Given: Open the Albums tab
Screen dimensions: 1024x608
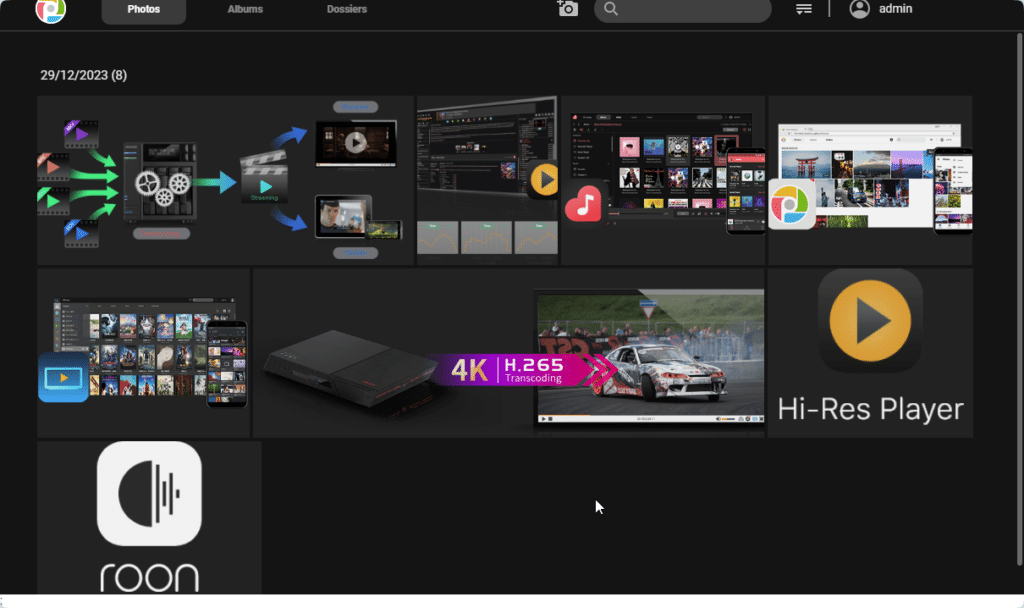Looking at the screenshot, I should (x=244, y=10).
